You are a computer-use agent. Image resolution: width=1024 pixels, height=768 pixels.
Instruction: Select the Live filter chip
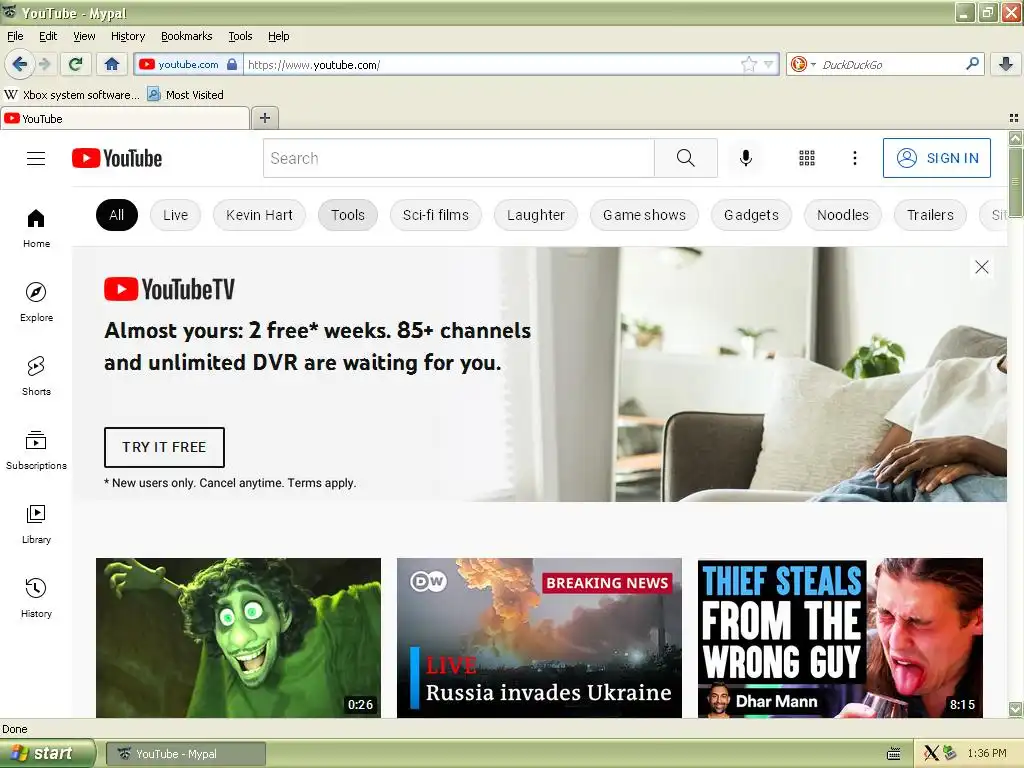click(175, 215)
